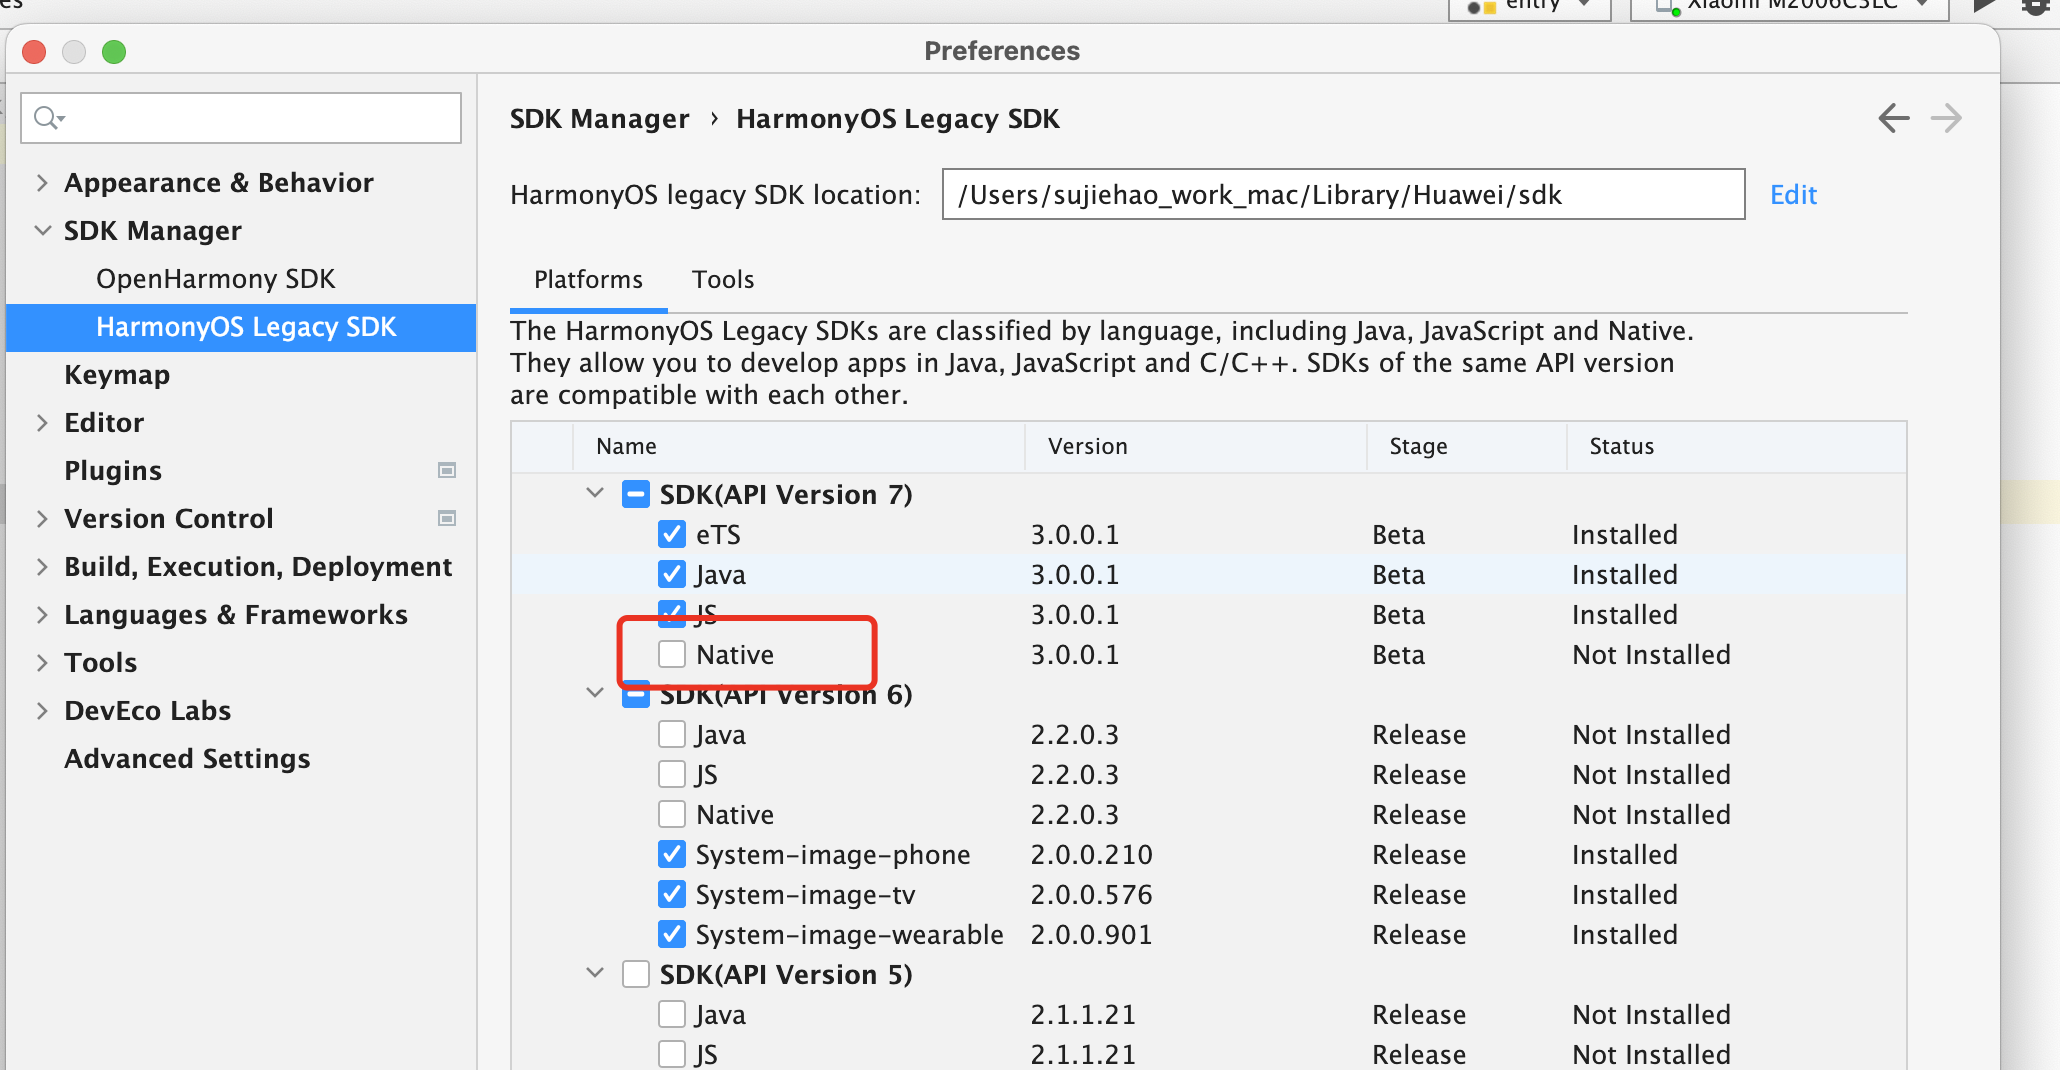Click the run play icon in the toolbar

[1985, 6]
